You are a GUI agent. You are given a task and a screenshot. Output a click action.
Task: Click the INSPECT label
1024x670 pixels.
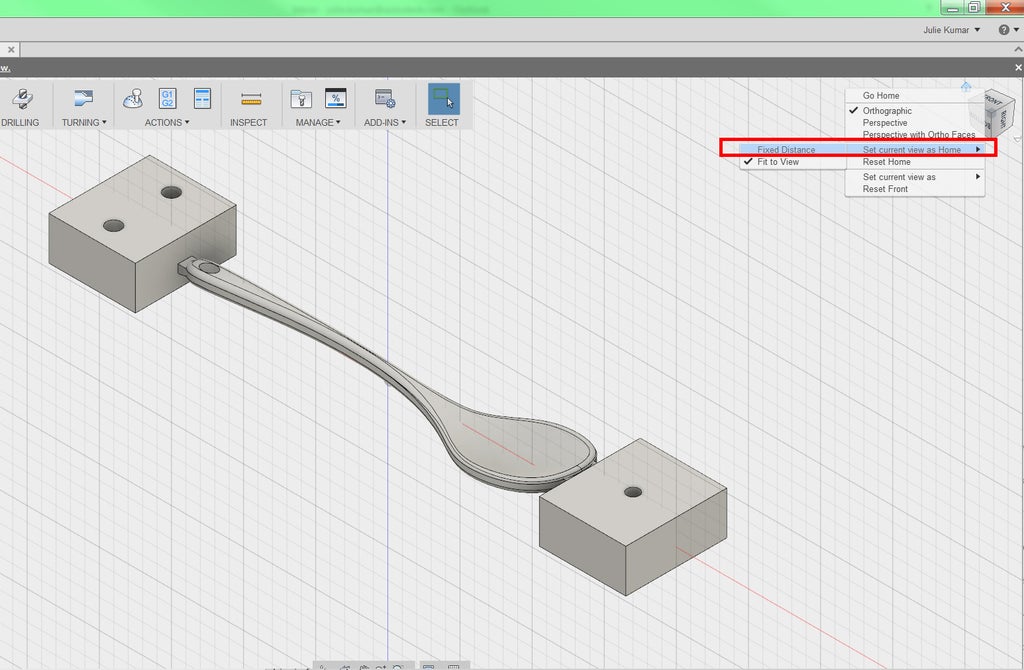(x=248, y=123)
